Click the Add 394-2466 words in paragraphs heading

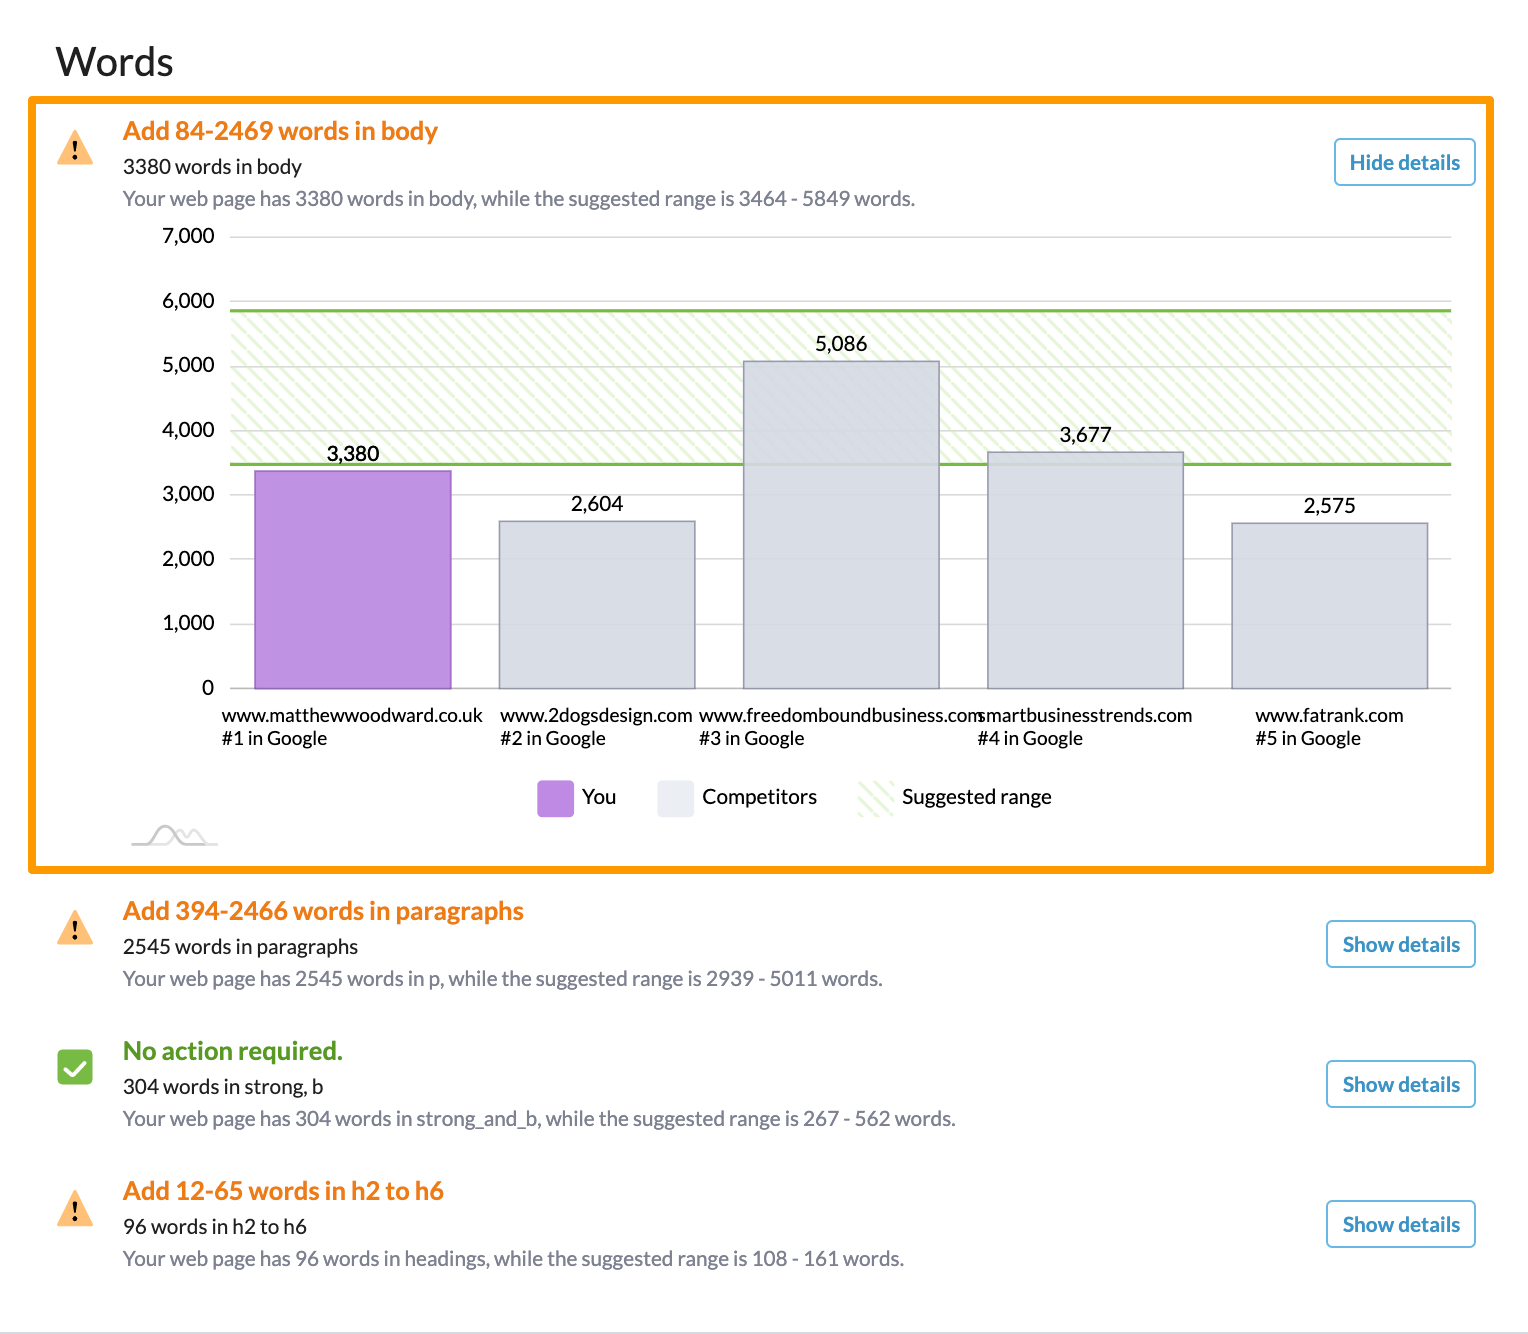click(x=323, y=911)
